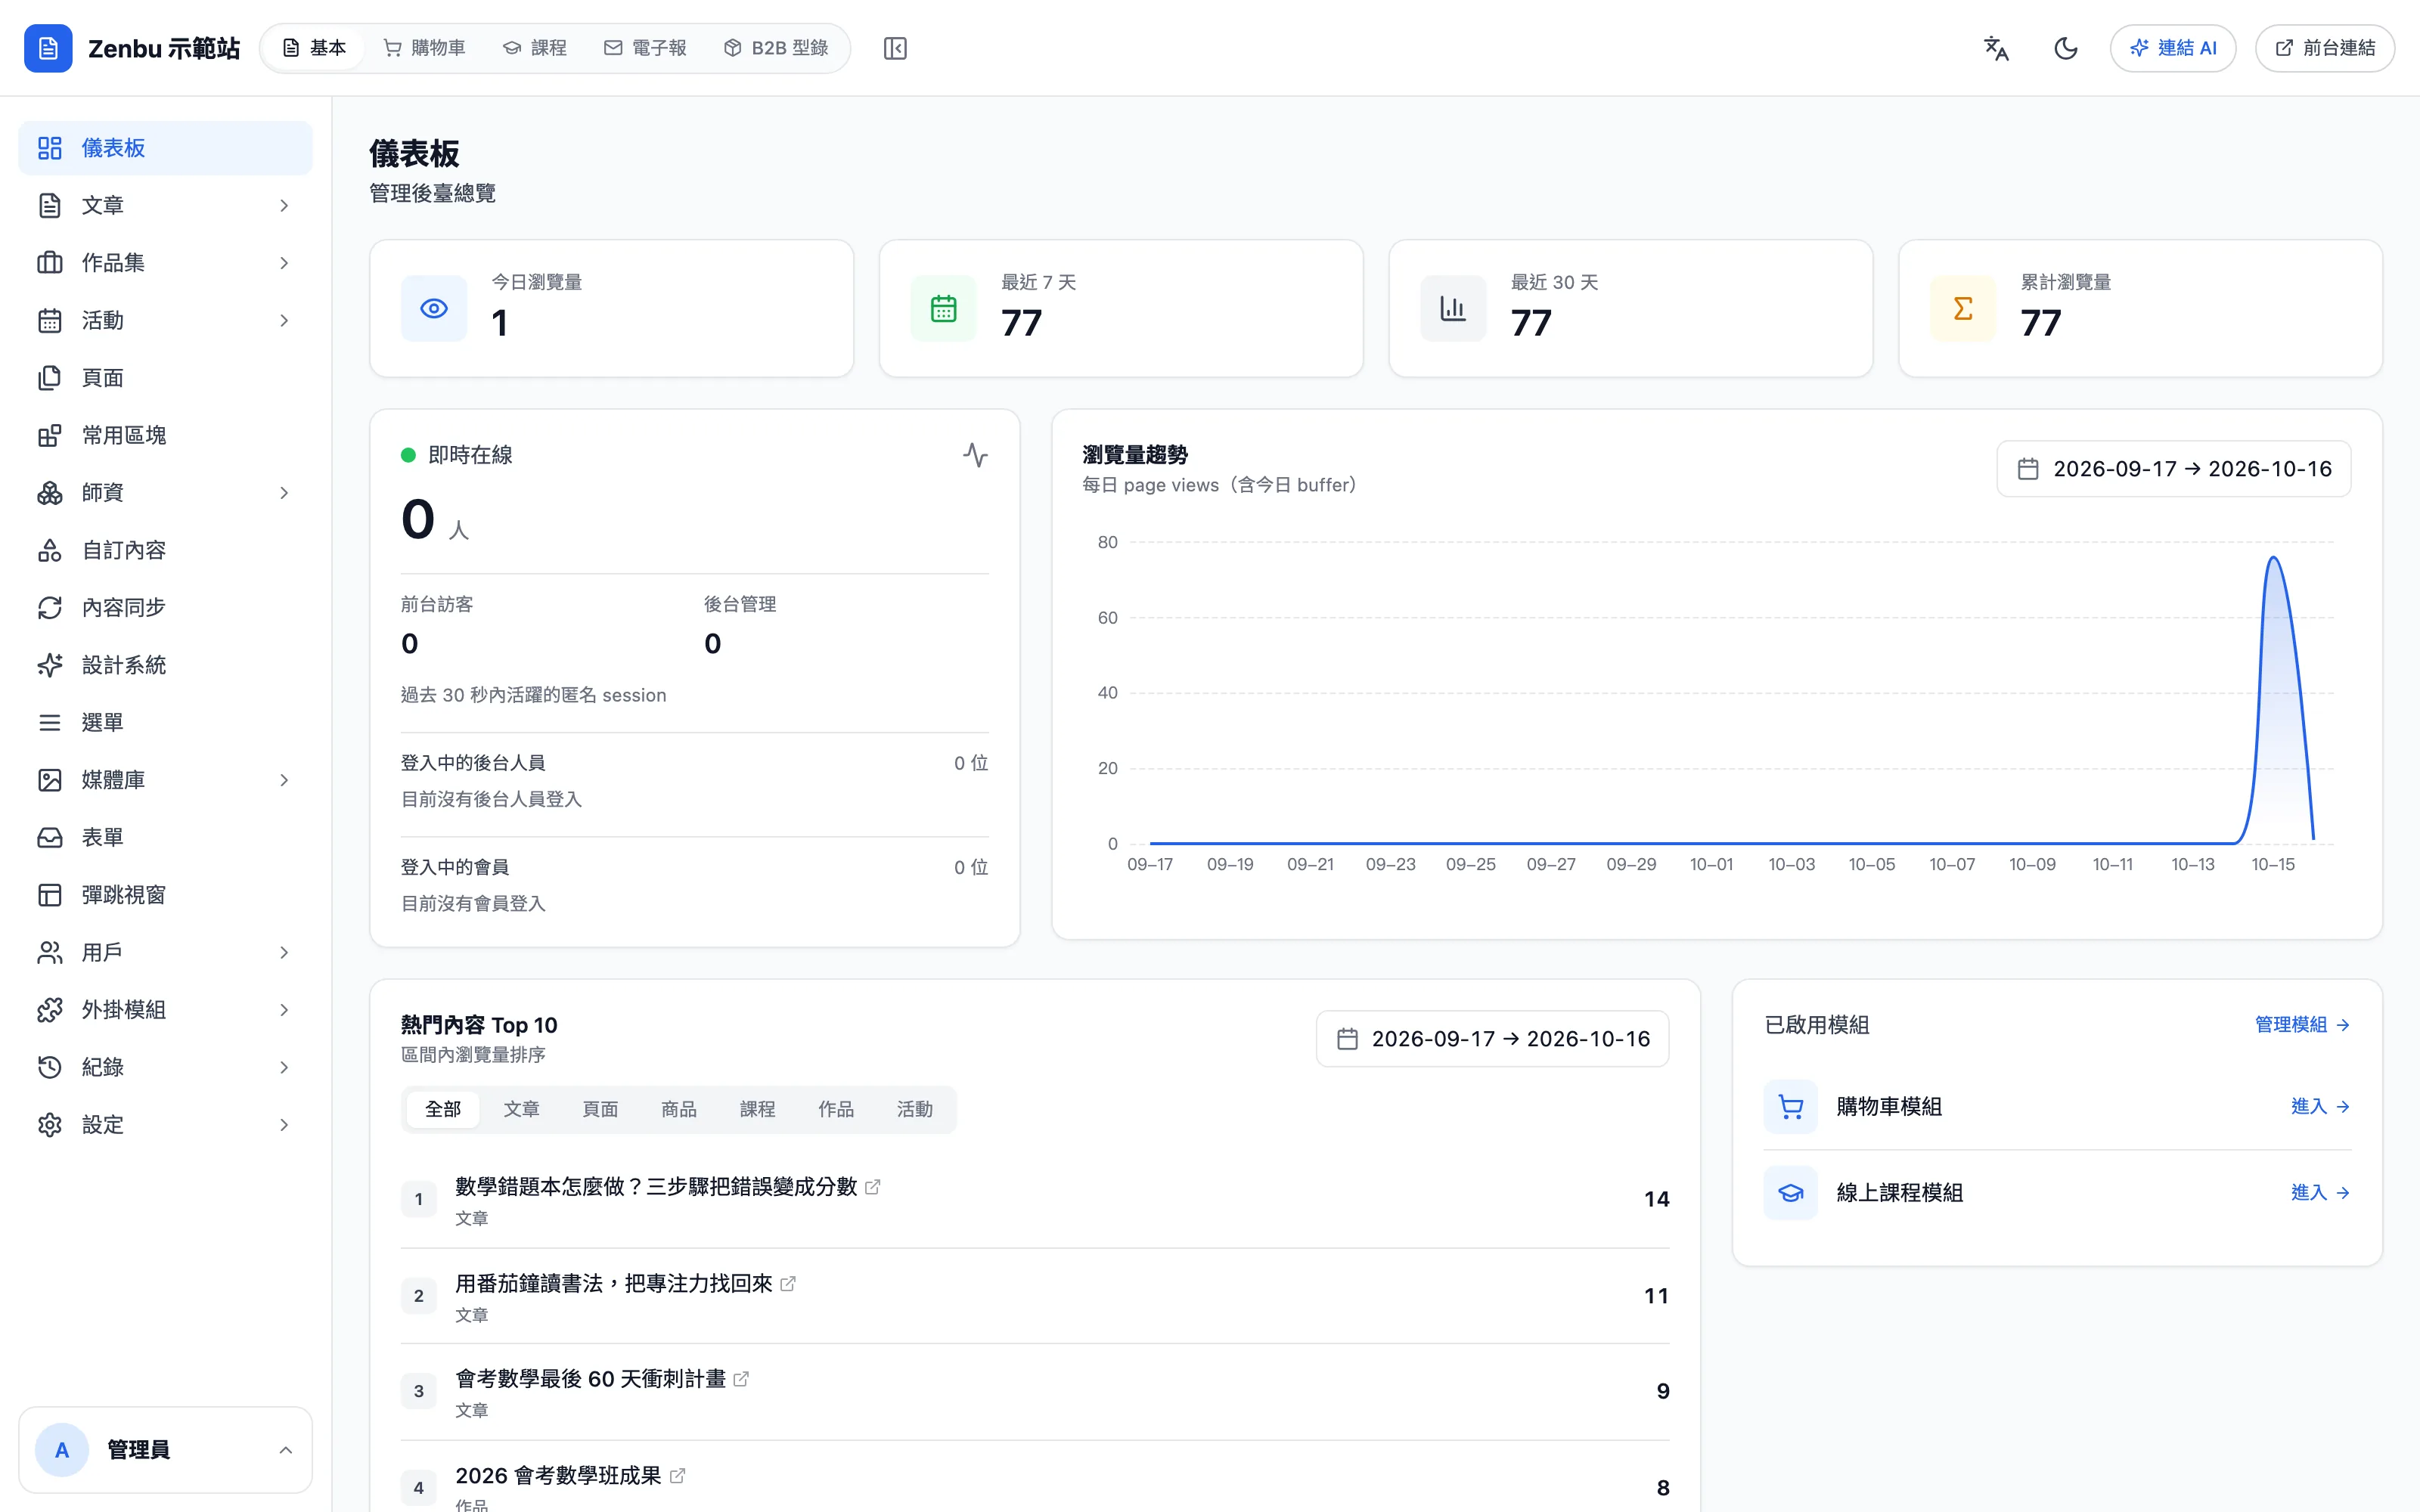Filter Top 10 by 活動 tab

(x=915, y=1109)
